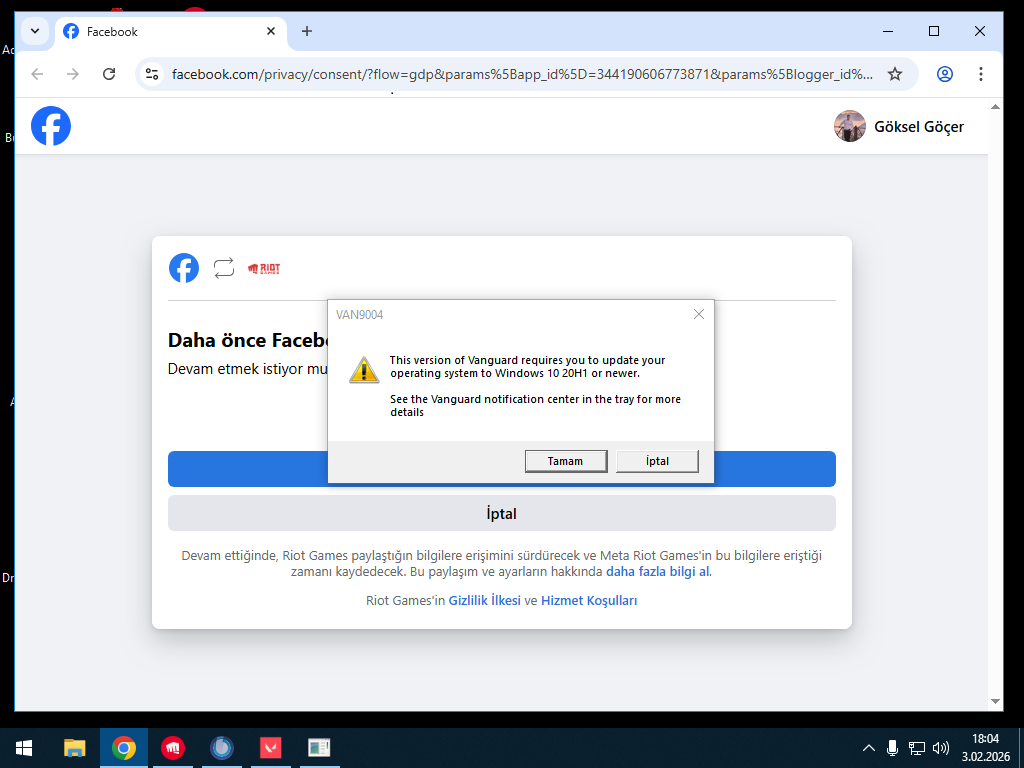Click the blue continue button on the consent card
The width and height of the screenshot is (1024, 768).
[x=502, y=469]
